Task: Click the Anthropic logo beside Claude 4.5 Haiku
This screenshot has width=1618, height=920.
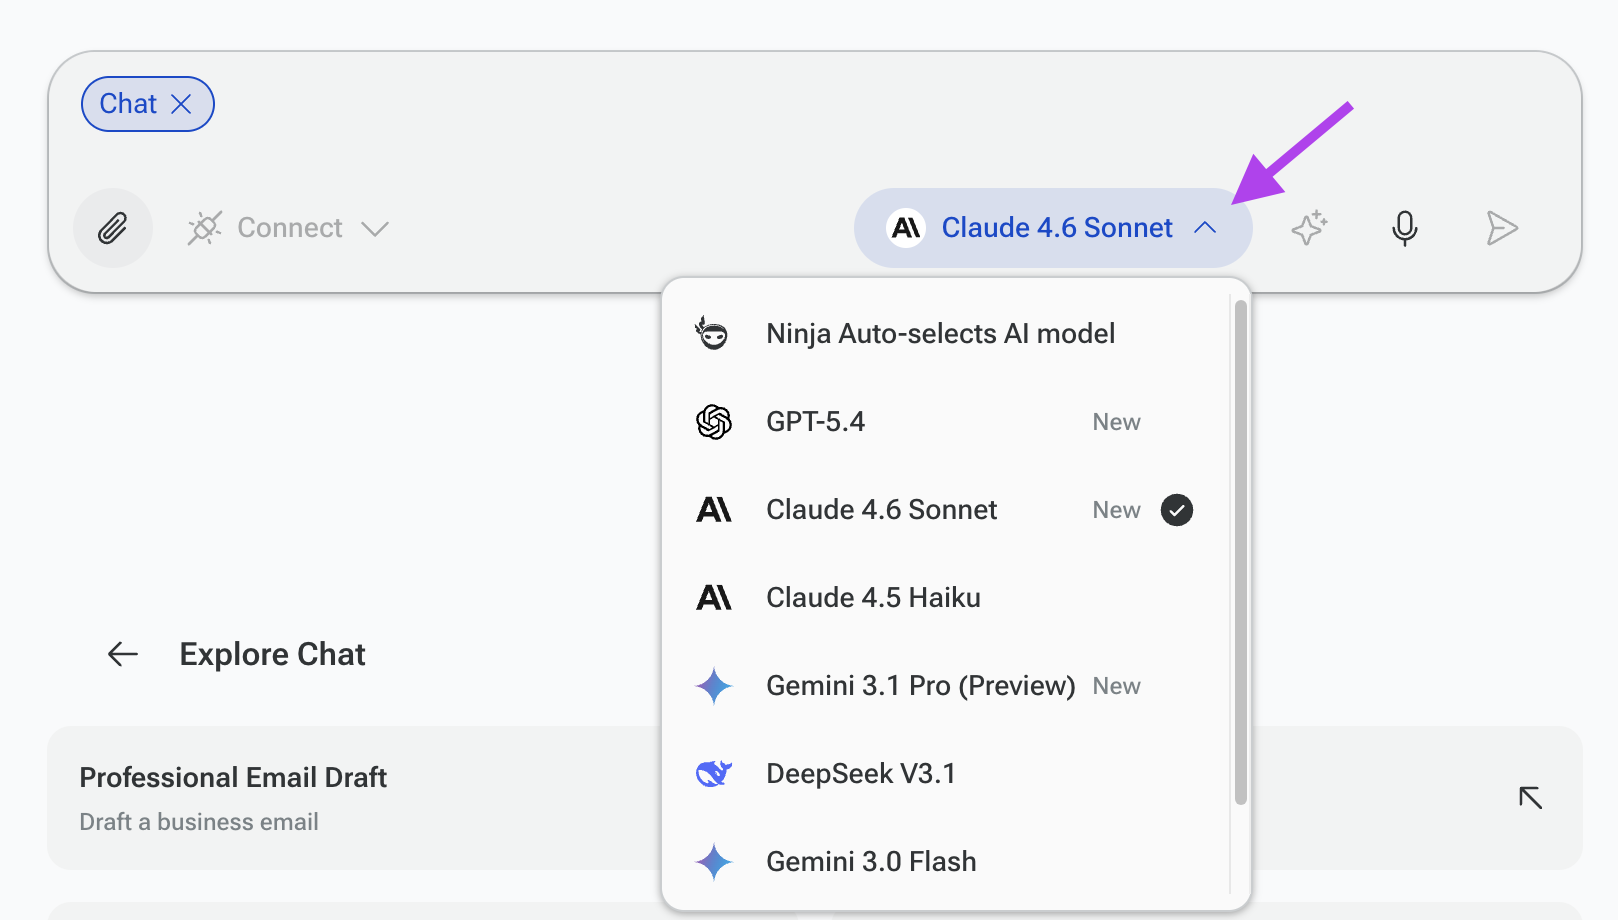Action: pos(714,598)
